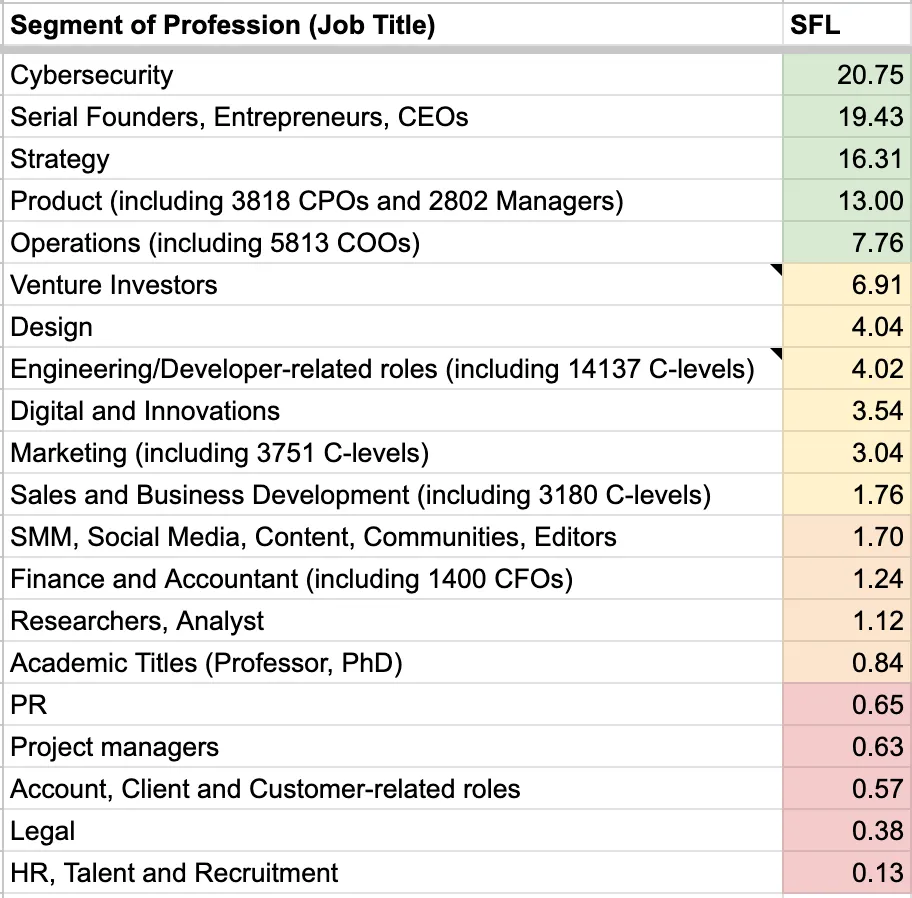Viewport: 912px width, 898px height.
Task: Select the Academic Titles (Professor, PhD) cell
Action: 393,662
